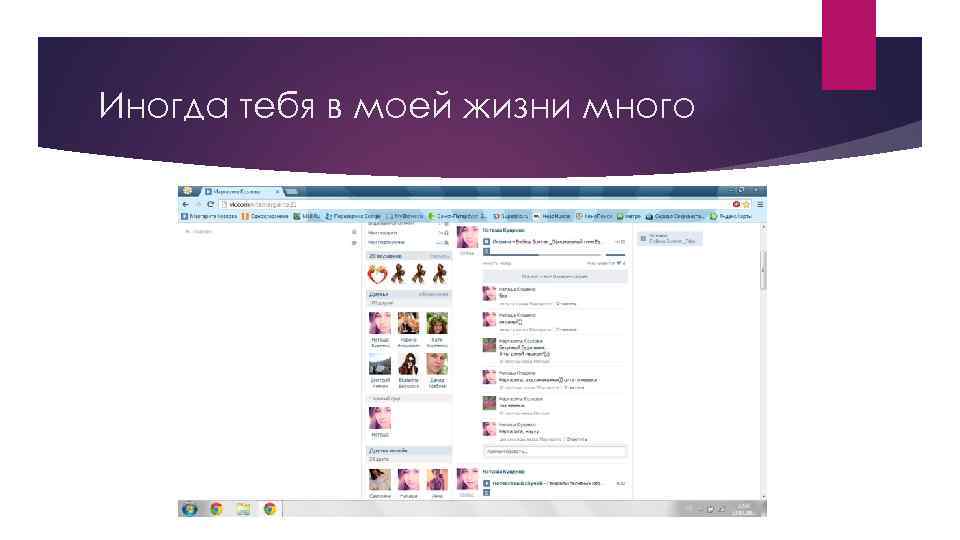Open the friend with the landscape photo
Viewport: 960px width, 540px height.
380,364
